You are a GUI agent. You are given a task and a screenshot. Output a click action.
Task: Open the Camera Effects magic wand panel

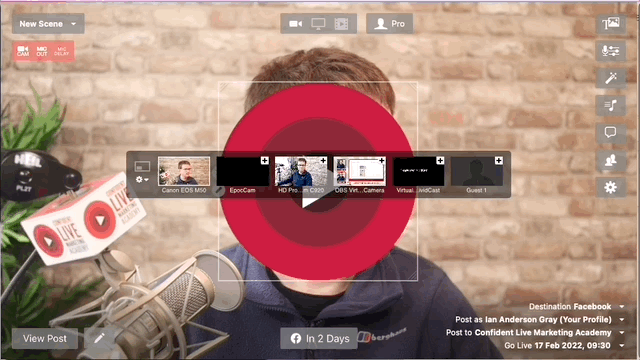[611, 78]
